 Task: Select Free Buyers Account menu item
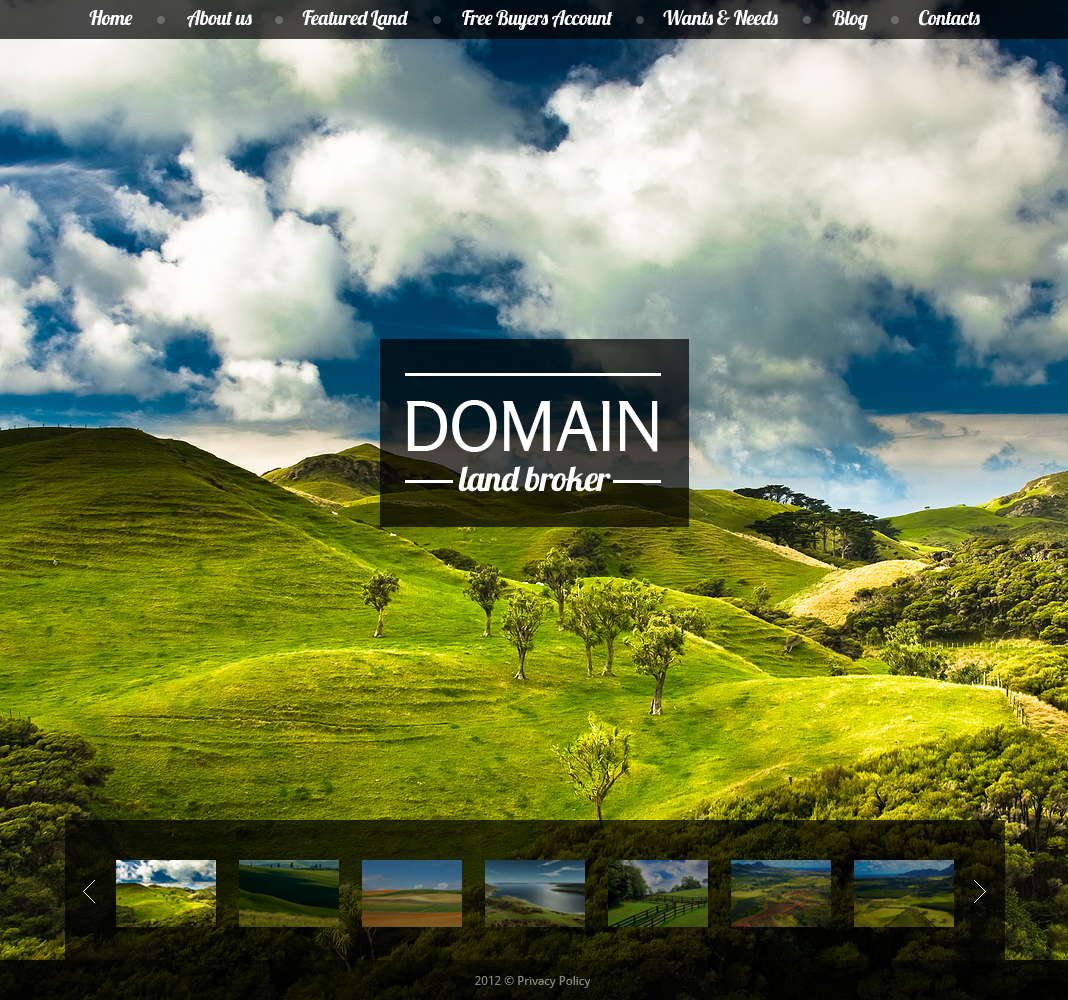click(x=536, y=18)
